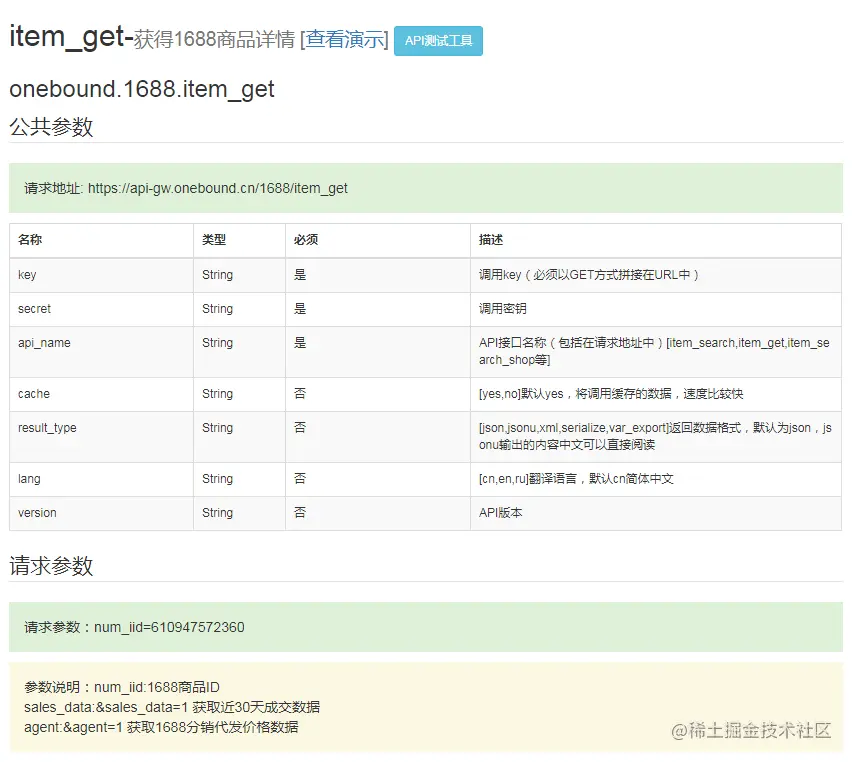Click the [cn,en,ru]翻译语言 description
Screen dimensions: 853x762
coord(576,479)
